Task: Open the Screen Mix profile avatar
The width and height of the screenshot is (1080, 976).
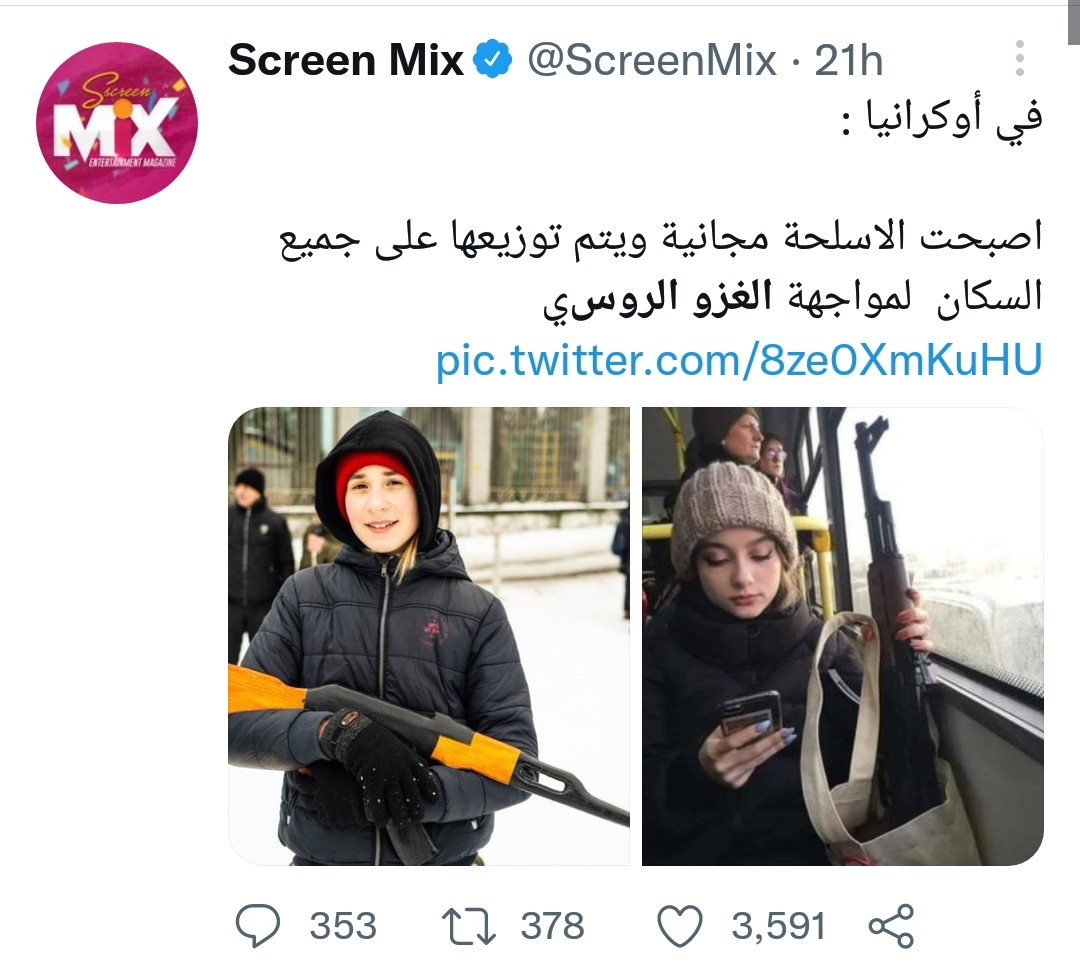Action: coord(117,123)
